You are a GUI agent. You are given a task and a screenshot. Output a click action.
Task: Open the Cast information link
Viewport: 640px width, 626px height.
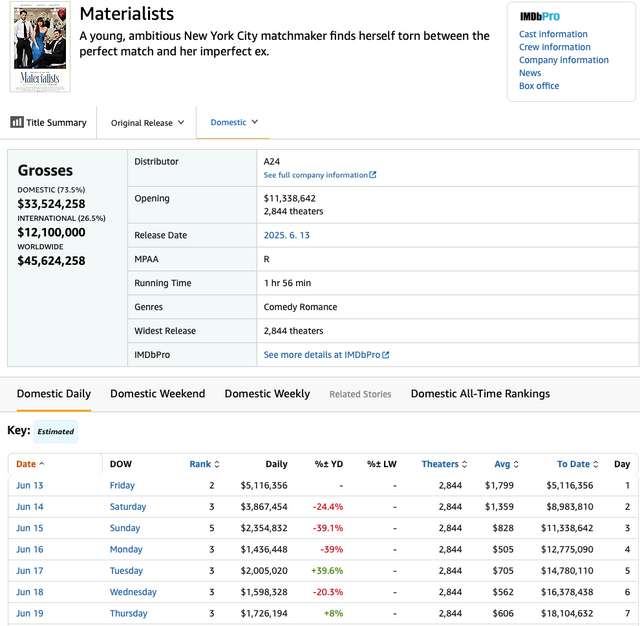coord(553,34)
